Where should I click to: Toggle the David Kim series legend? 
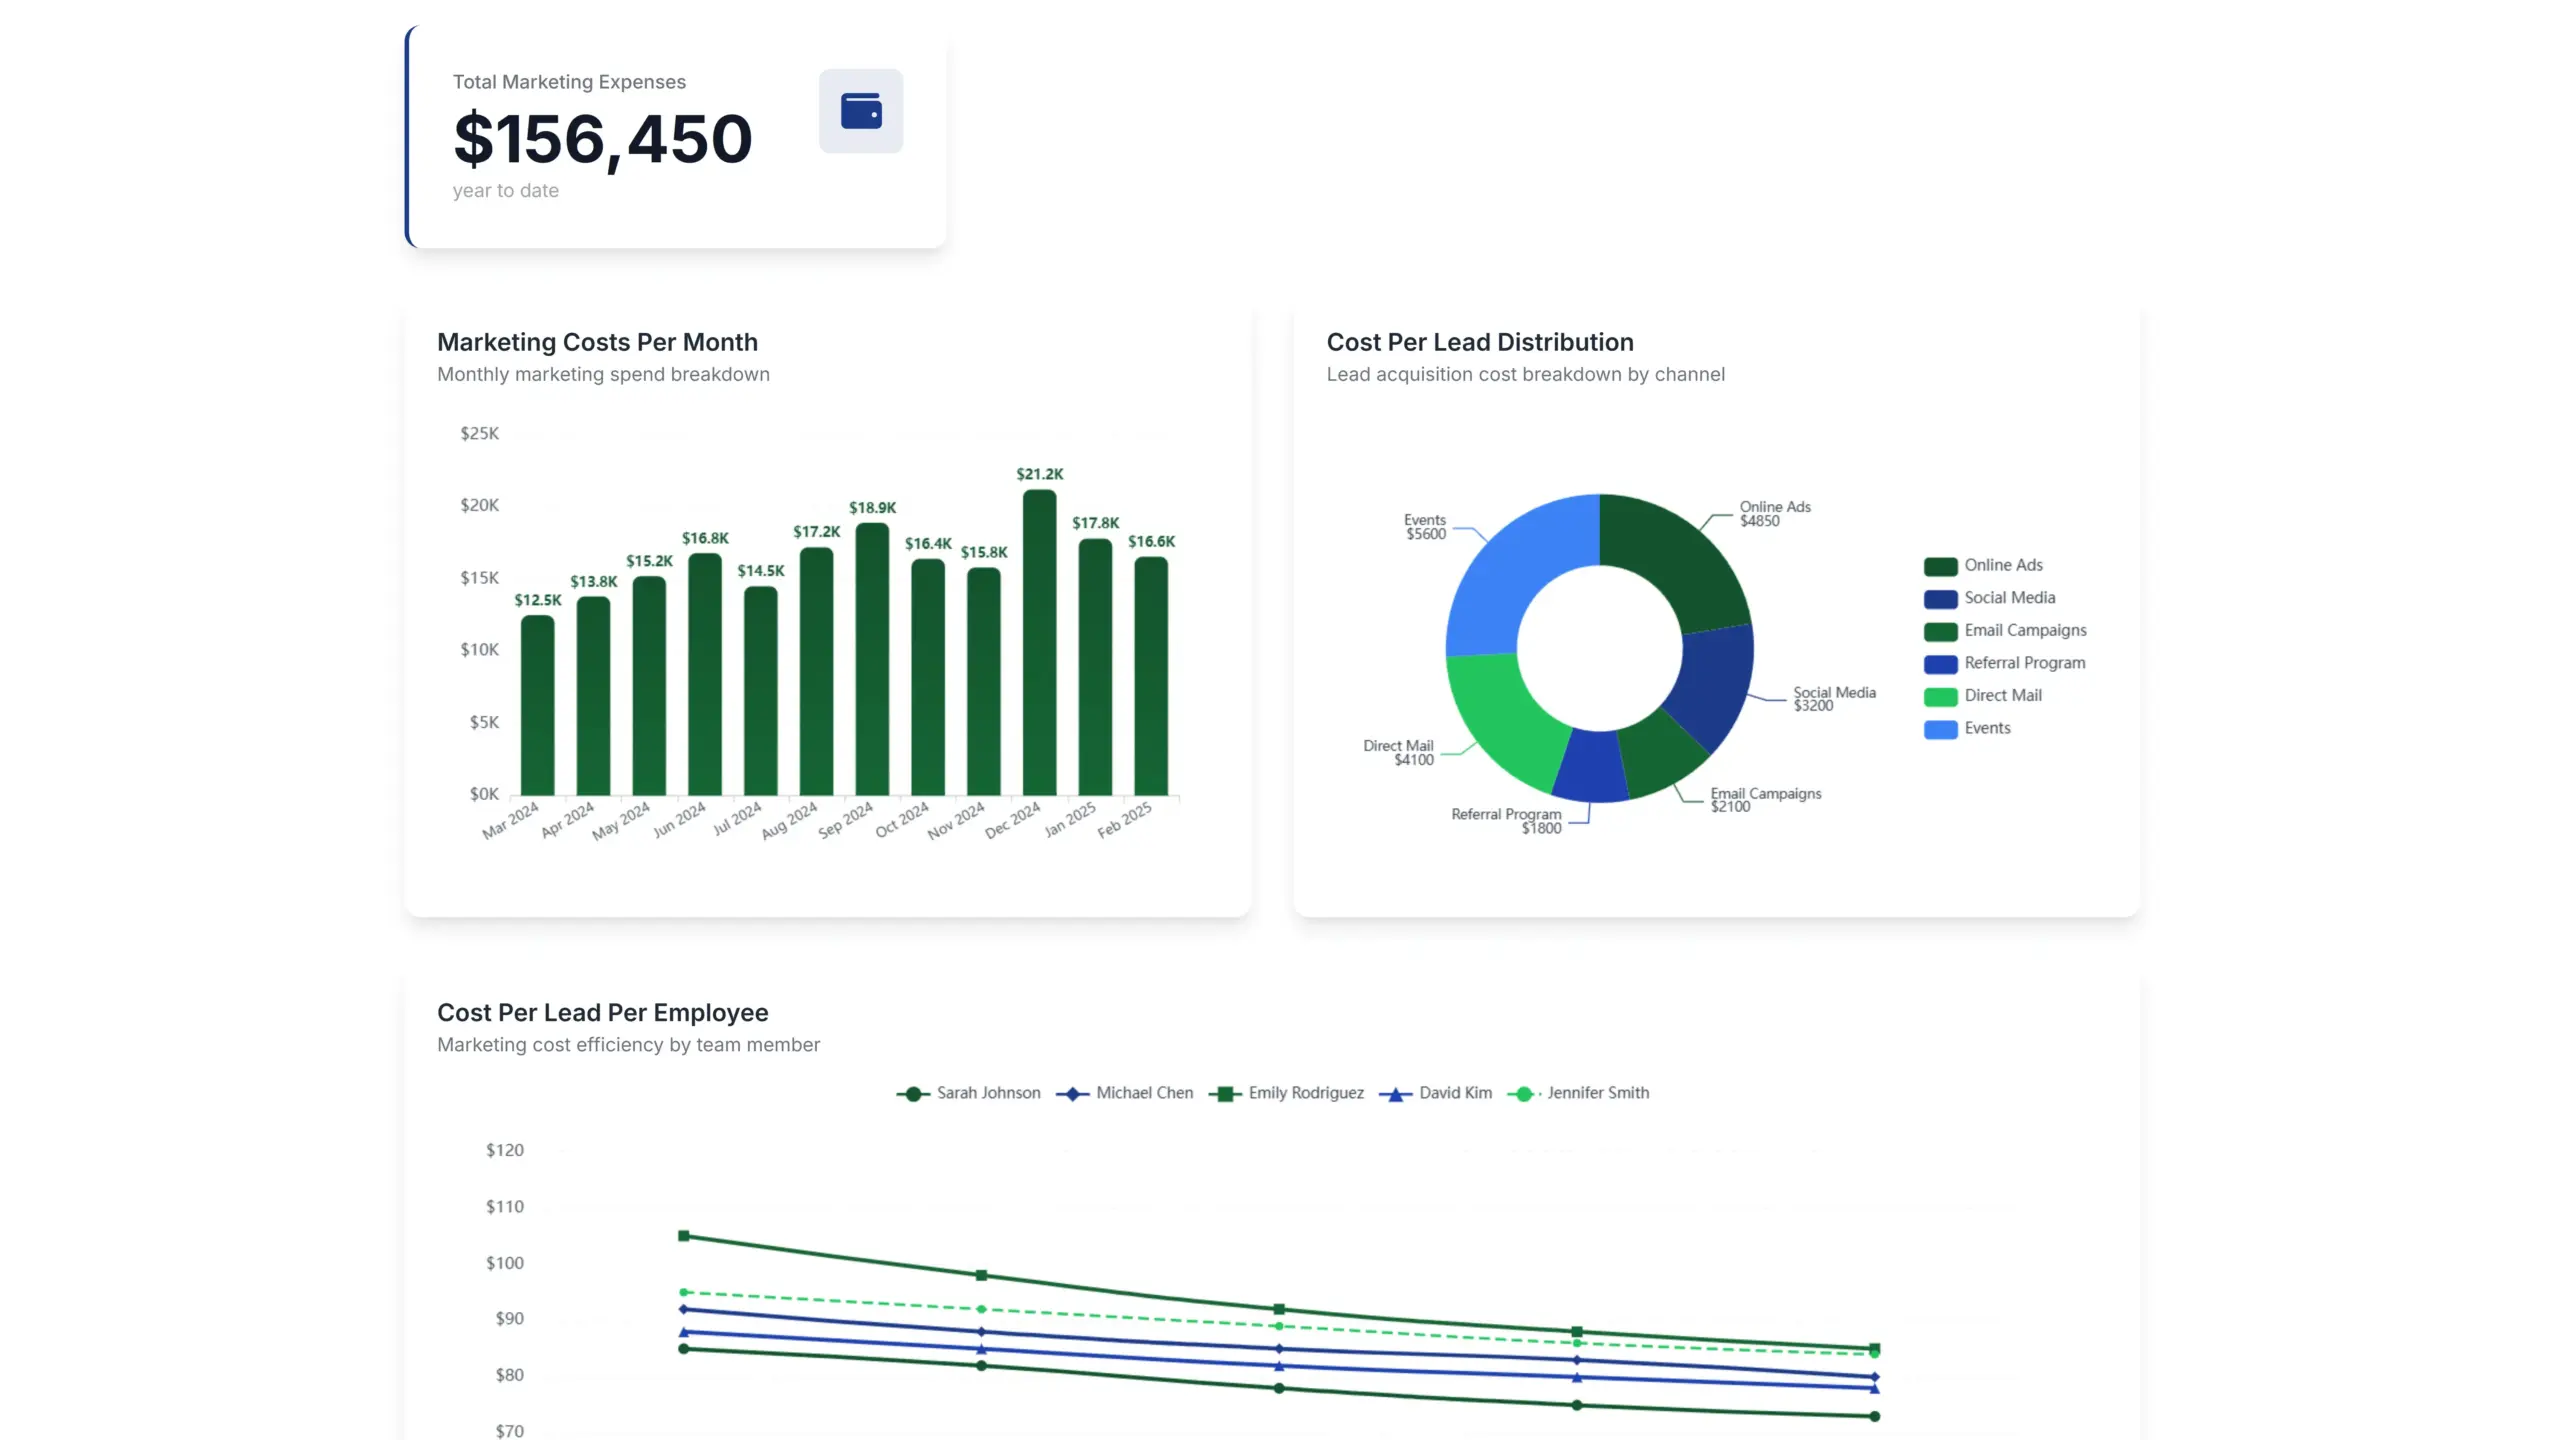pyautogui.click(x=1435, y=1093)
